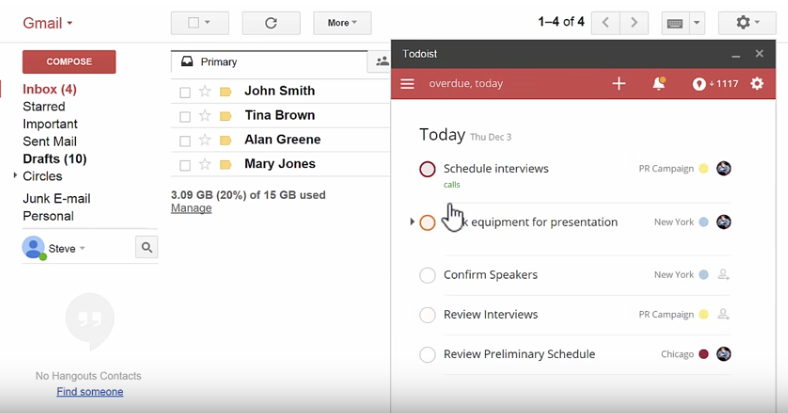Expand the Circles label in sidebar
This screenshot has width=788, height=413.
pyautogui.click(x=15, y=176)
